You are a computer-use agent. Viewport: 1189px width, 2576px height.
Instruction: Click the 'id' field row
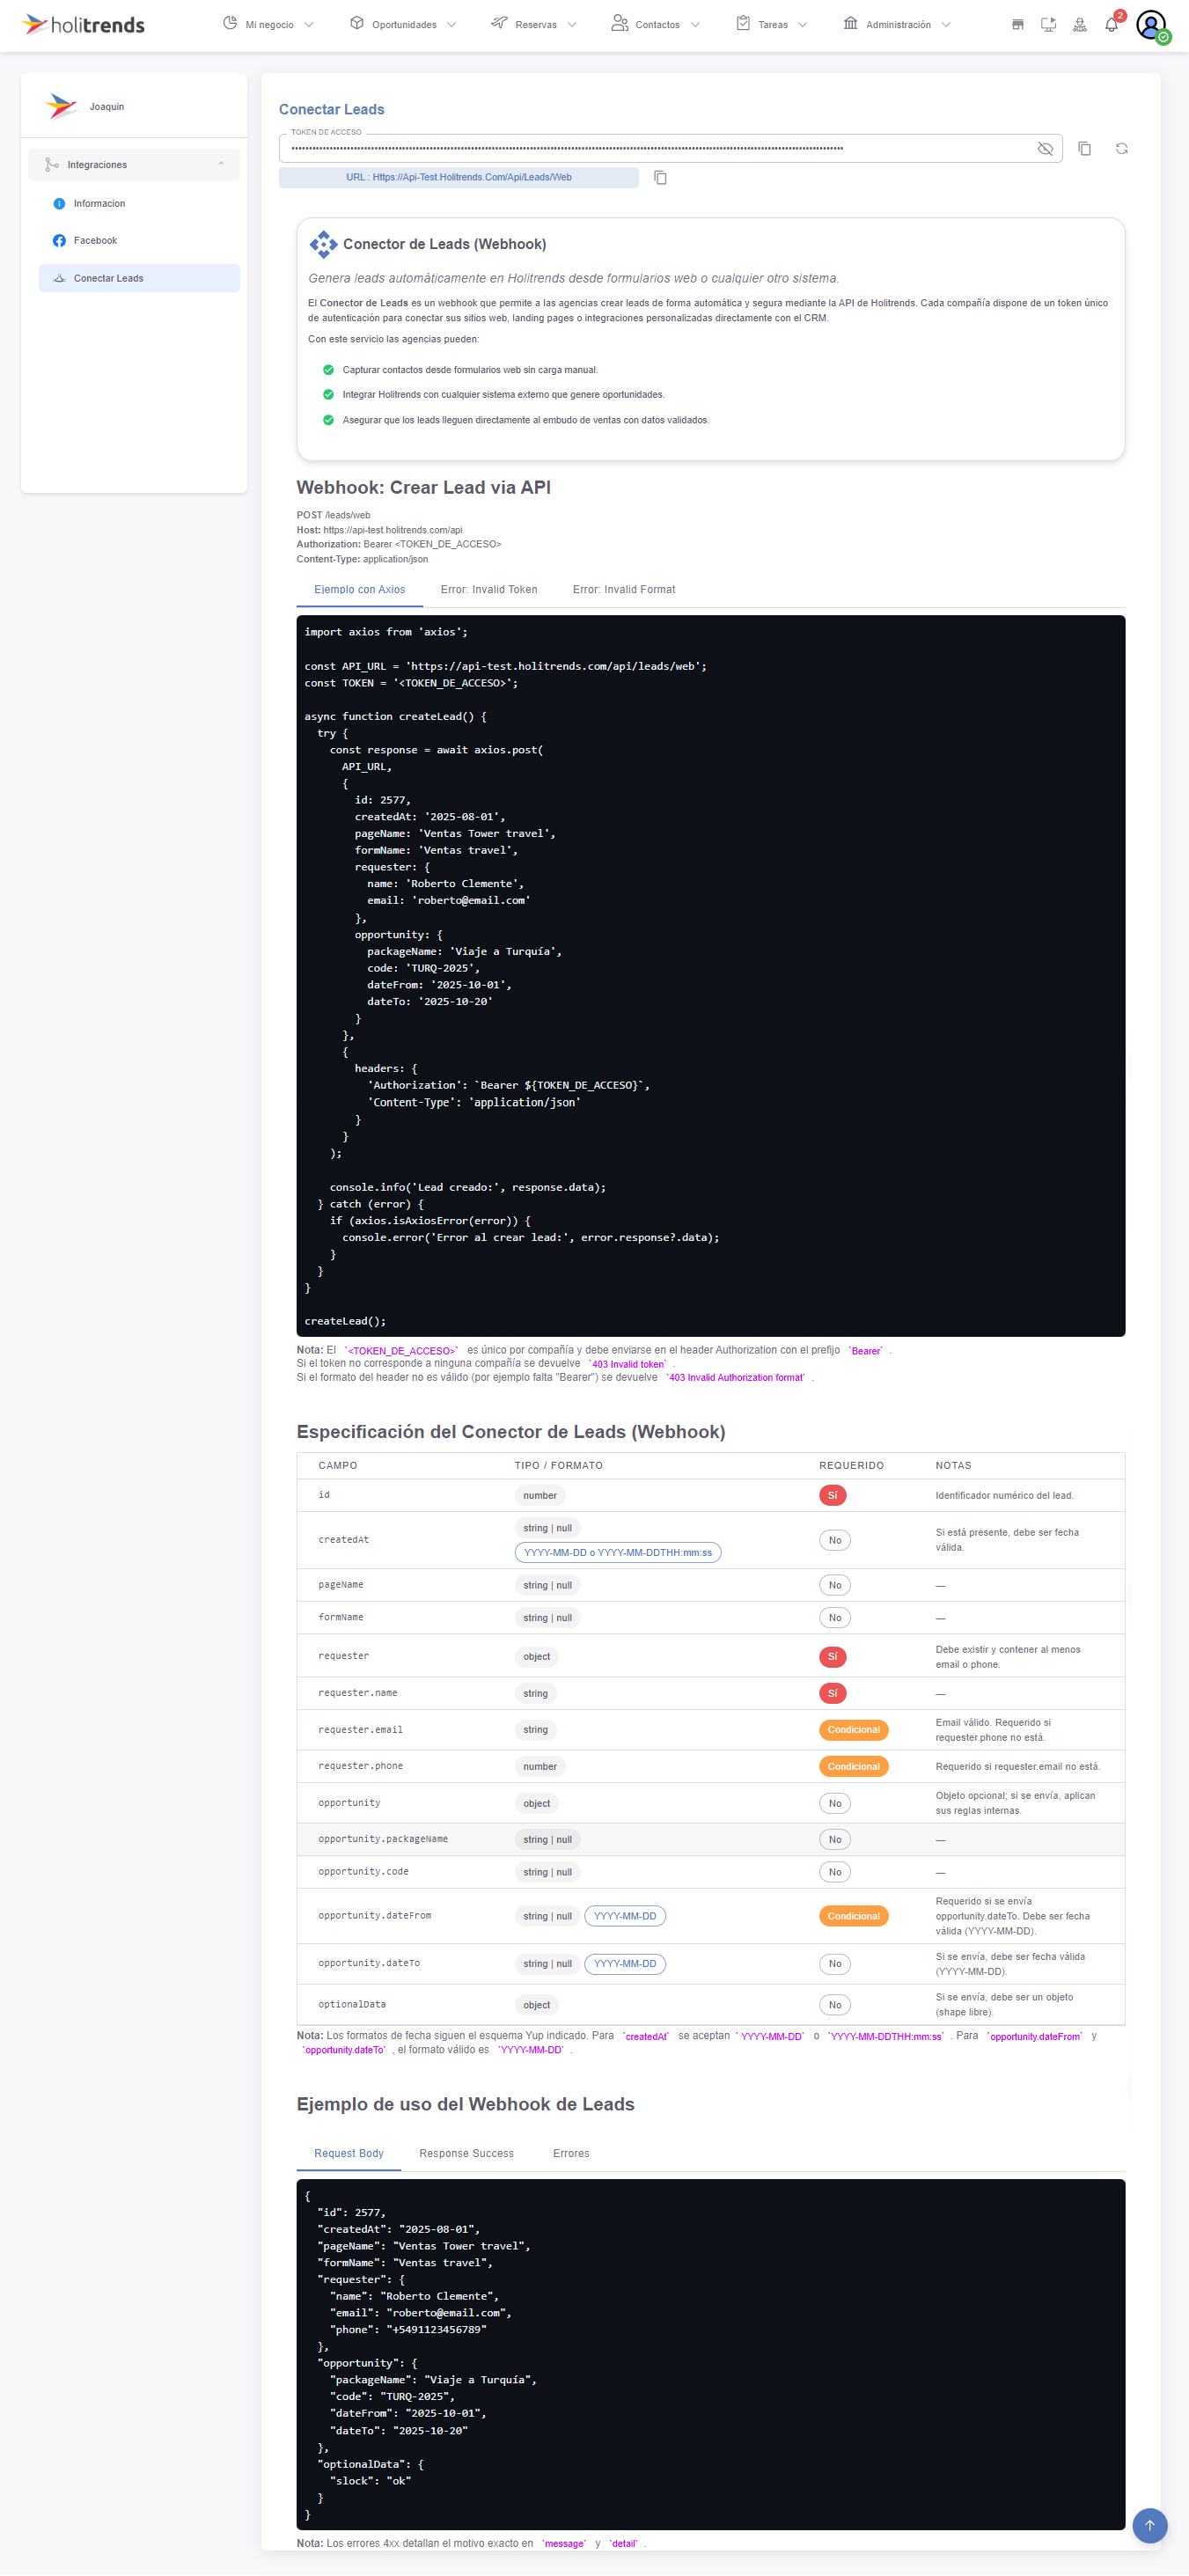click(x=711, y=1495)
